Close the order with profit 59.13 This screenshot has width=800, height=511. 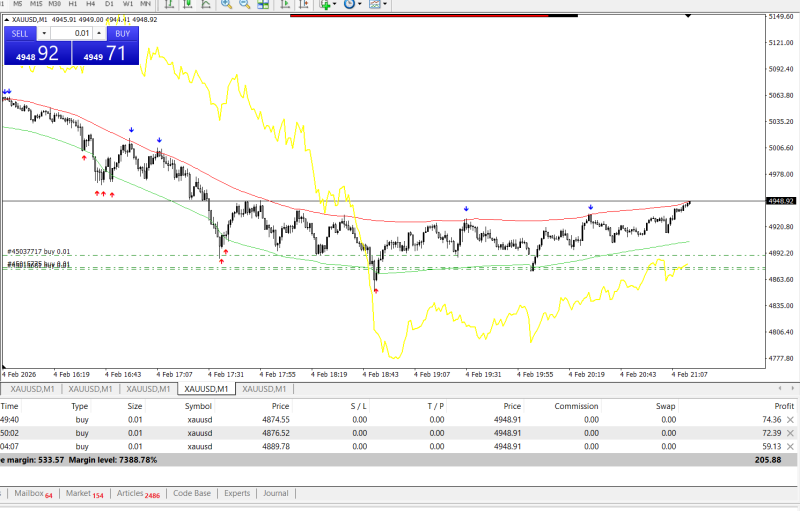point(790,446)
